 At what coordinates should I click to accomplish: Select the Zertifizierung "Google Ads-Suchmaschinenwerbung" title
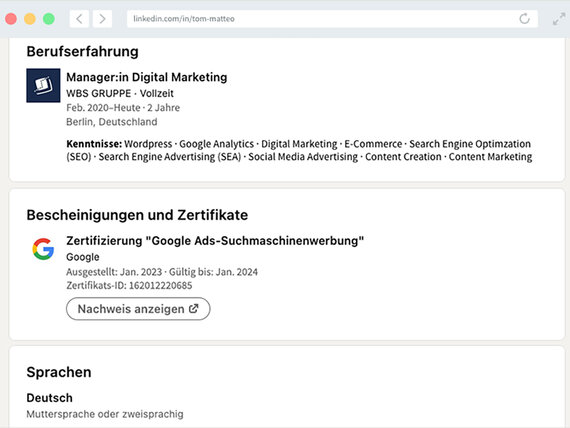click(215, 241)
